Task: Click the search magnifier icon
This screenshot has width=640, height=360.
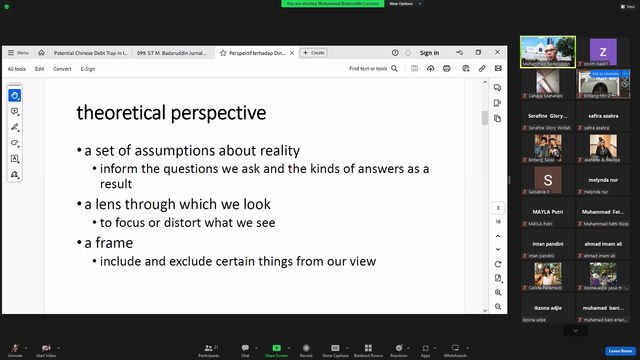Action: pos(394,69)
